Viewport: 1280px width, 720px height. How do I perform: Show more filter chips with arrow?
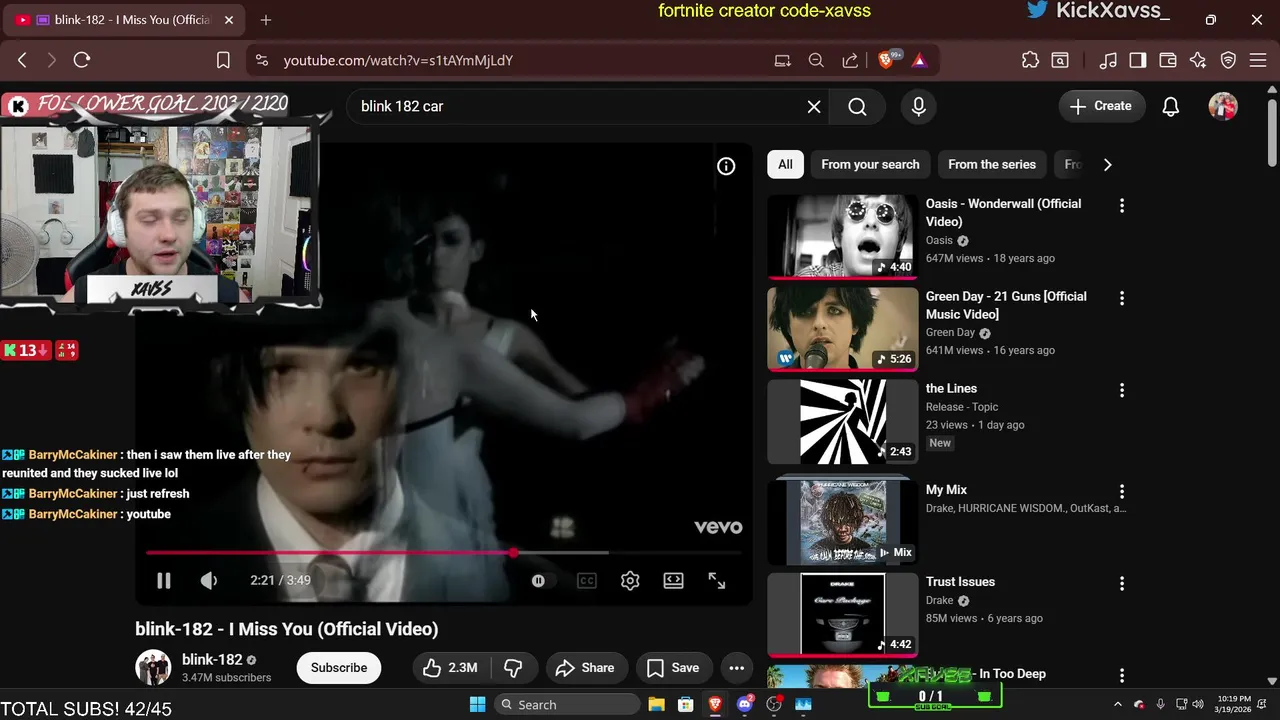(1107, 164)
